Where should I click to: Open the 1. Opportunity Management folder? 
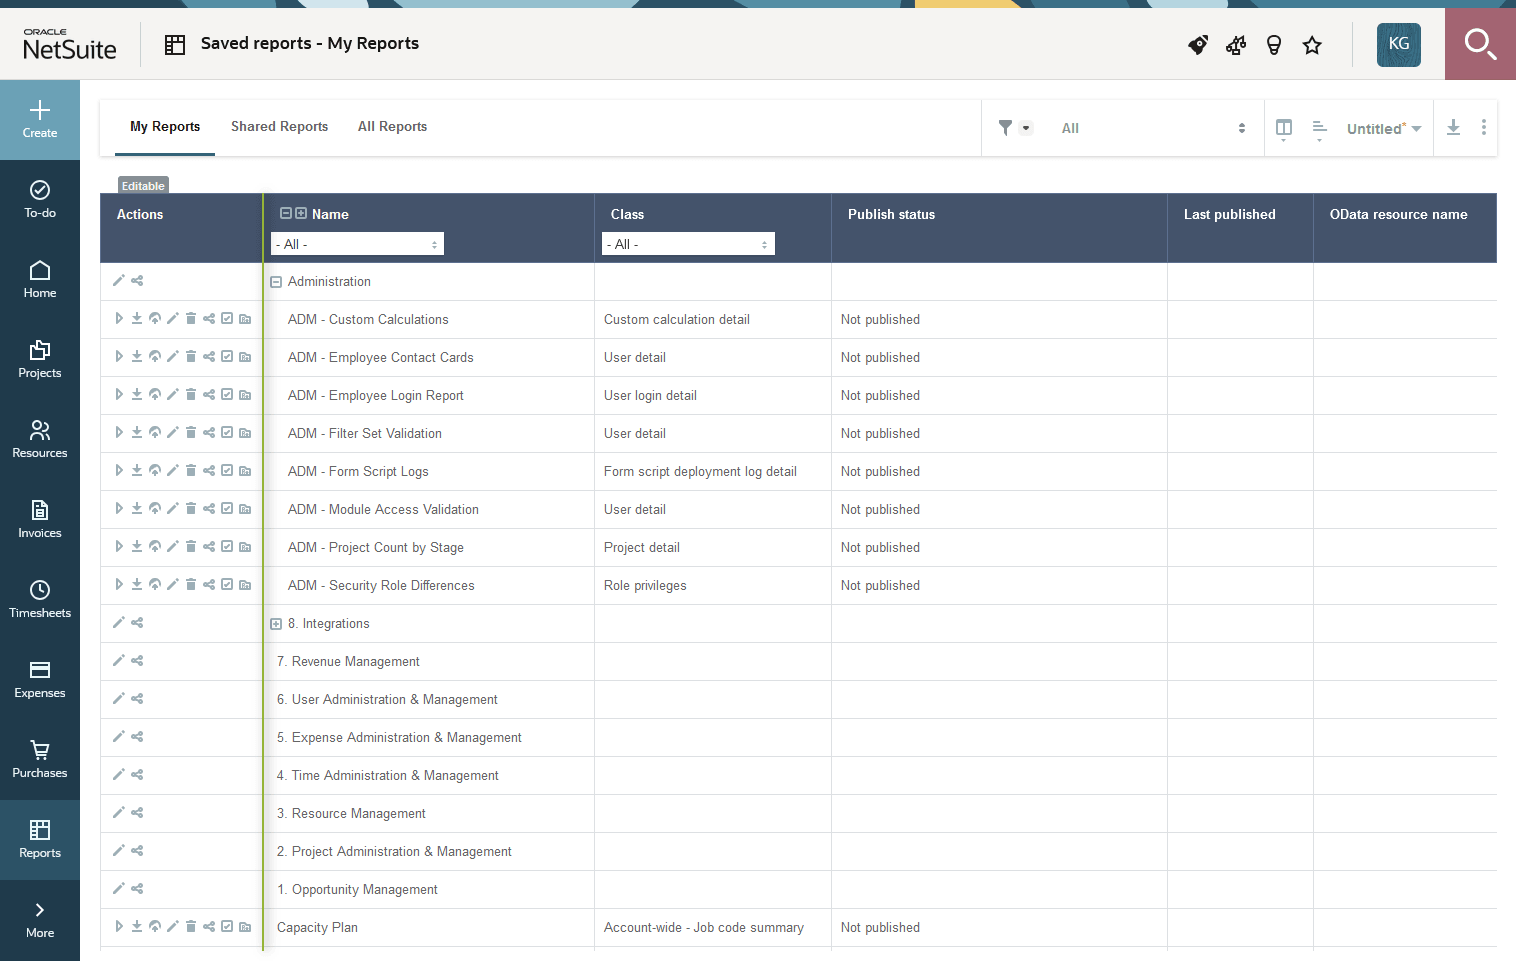coord(357,890)
